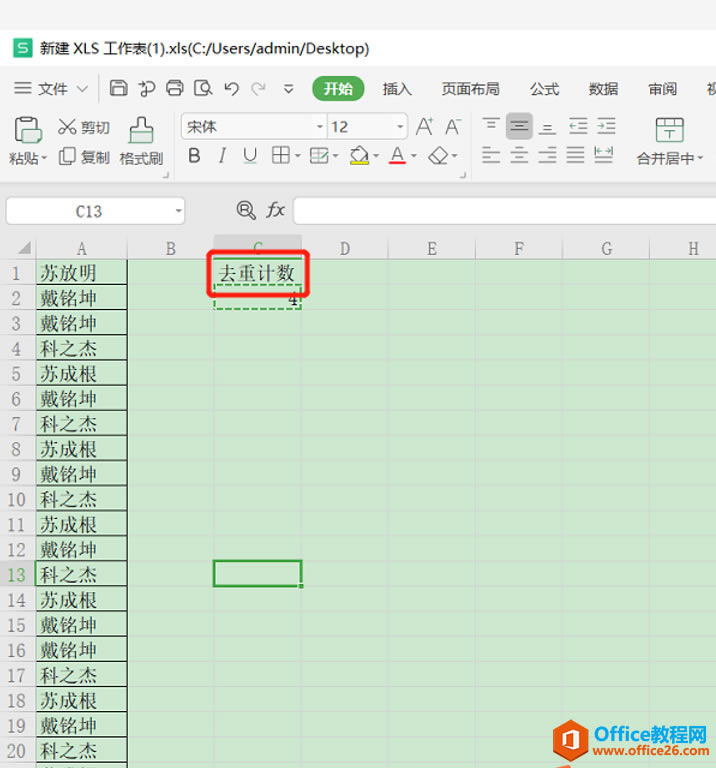Click Merge and Center 合并居中 icon
The image size is (716, 768).
tap(669, 130)
